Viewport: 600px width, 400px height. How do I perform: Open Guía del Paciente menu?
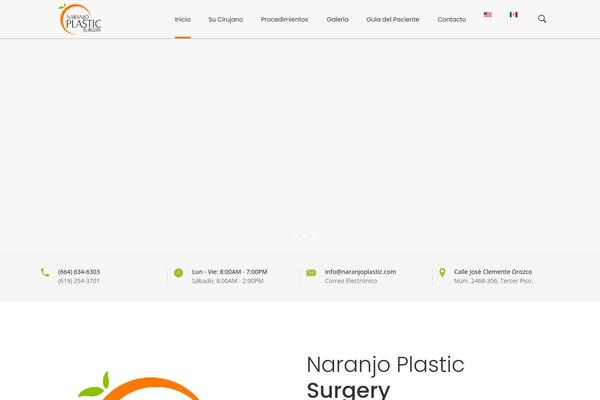click(x=393, y=20)
